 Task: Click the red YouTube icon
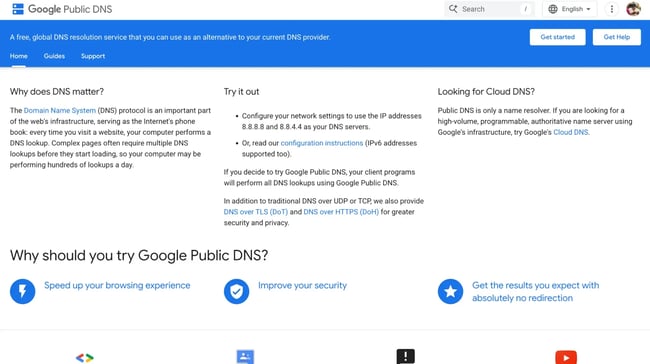566,357
